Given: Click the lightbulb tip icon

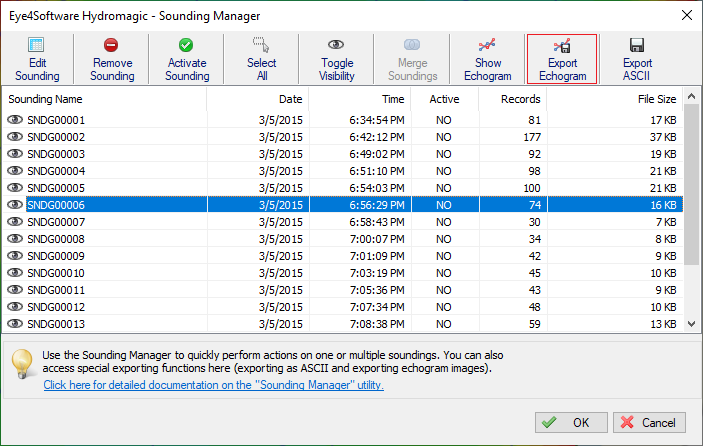Looking at the screenshot, I should pyautogui.click(x=22, y=364).
